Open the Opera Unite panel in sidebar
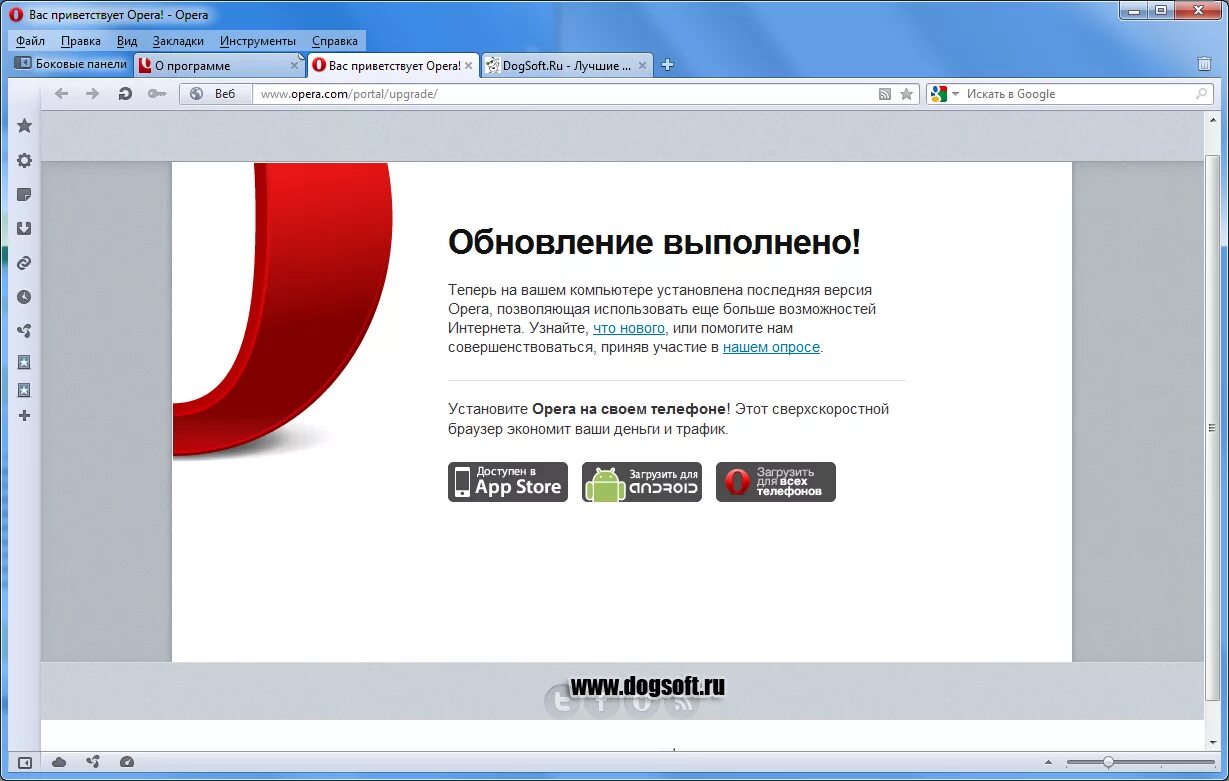Viewport: 1229px width, 781px height. 24,331
